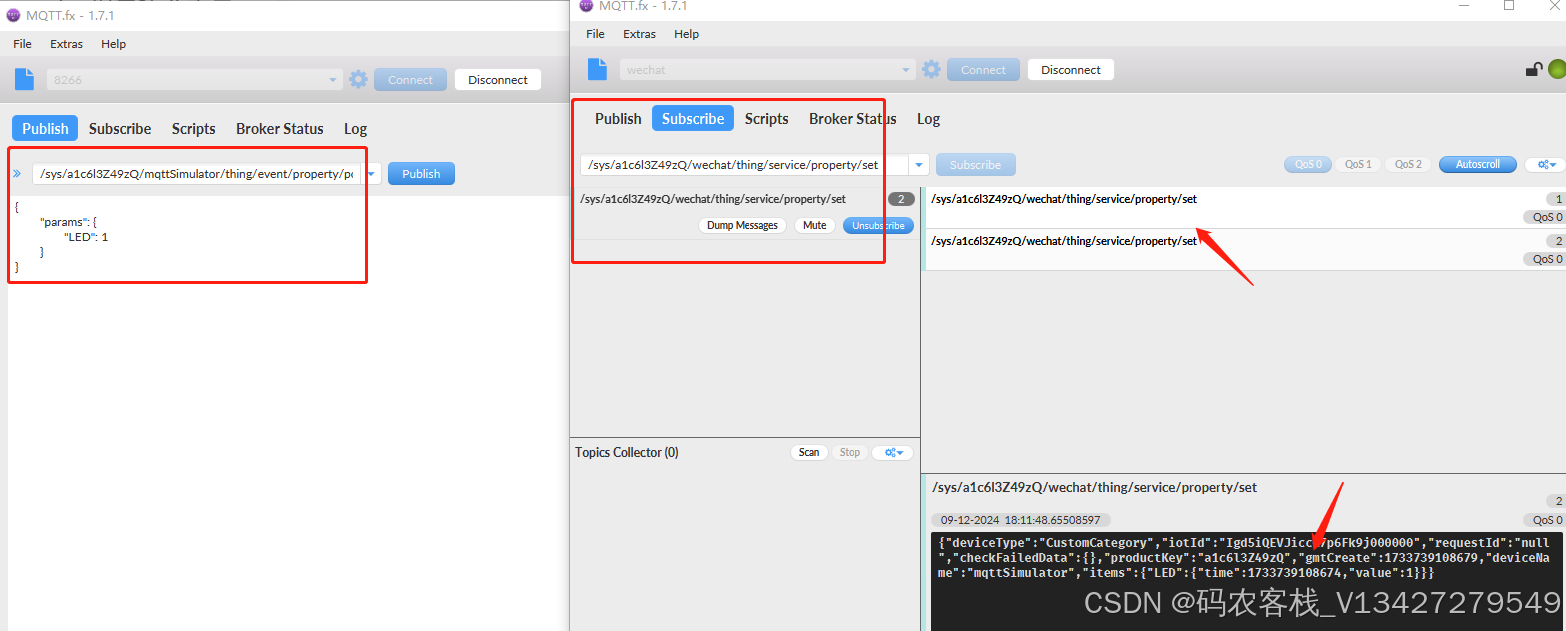Click the MQTT.fx logo in right title bar

(x=586, y=6)
